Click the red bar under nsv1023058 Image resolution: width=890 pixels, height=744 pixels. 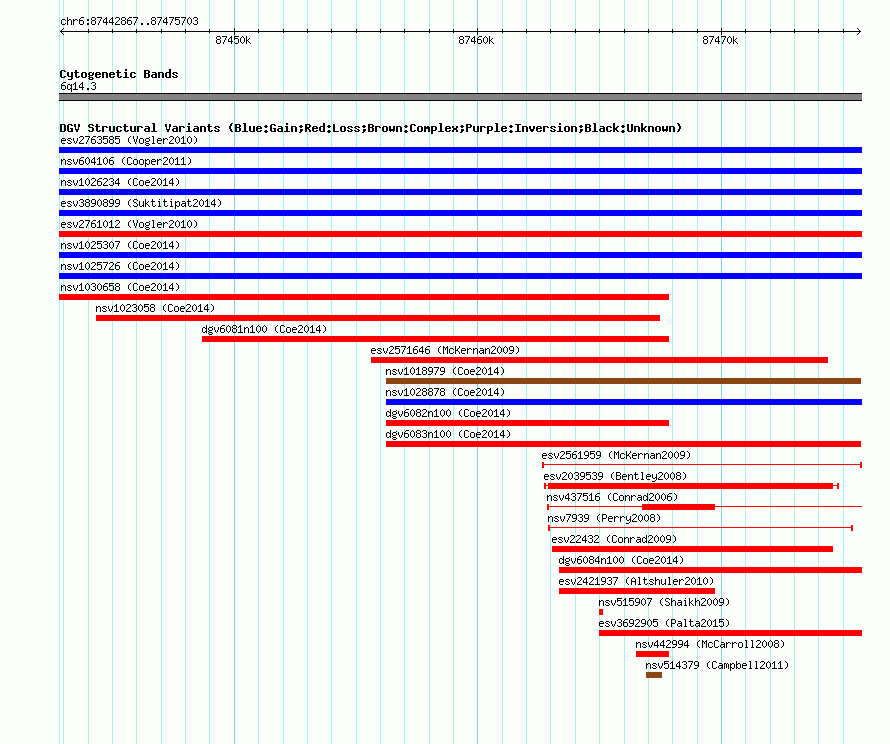[x=378, y=318]
